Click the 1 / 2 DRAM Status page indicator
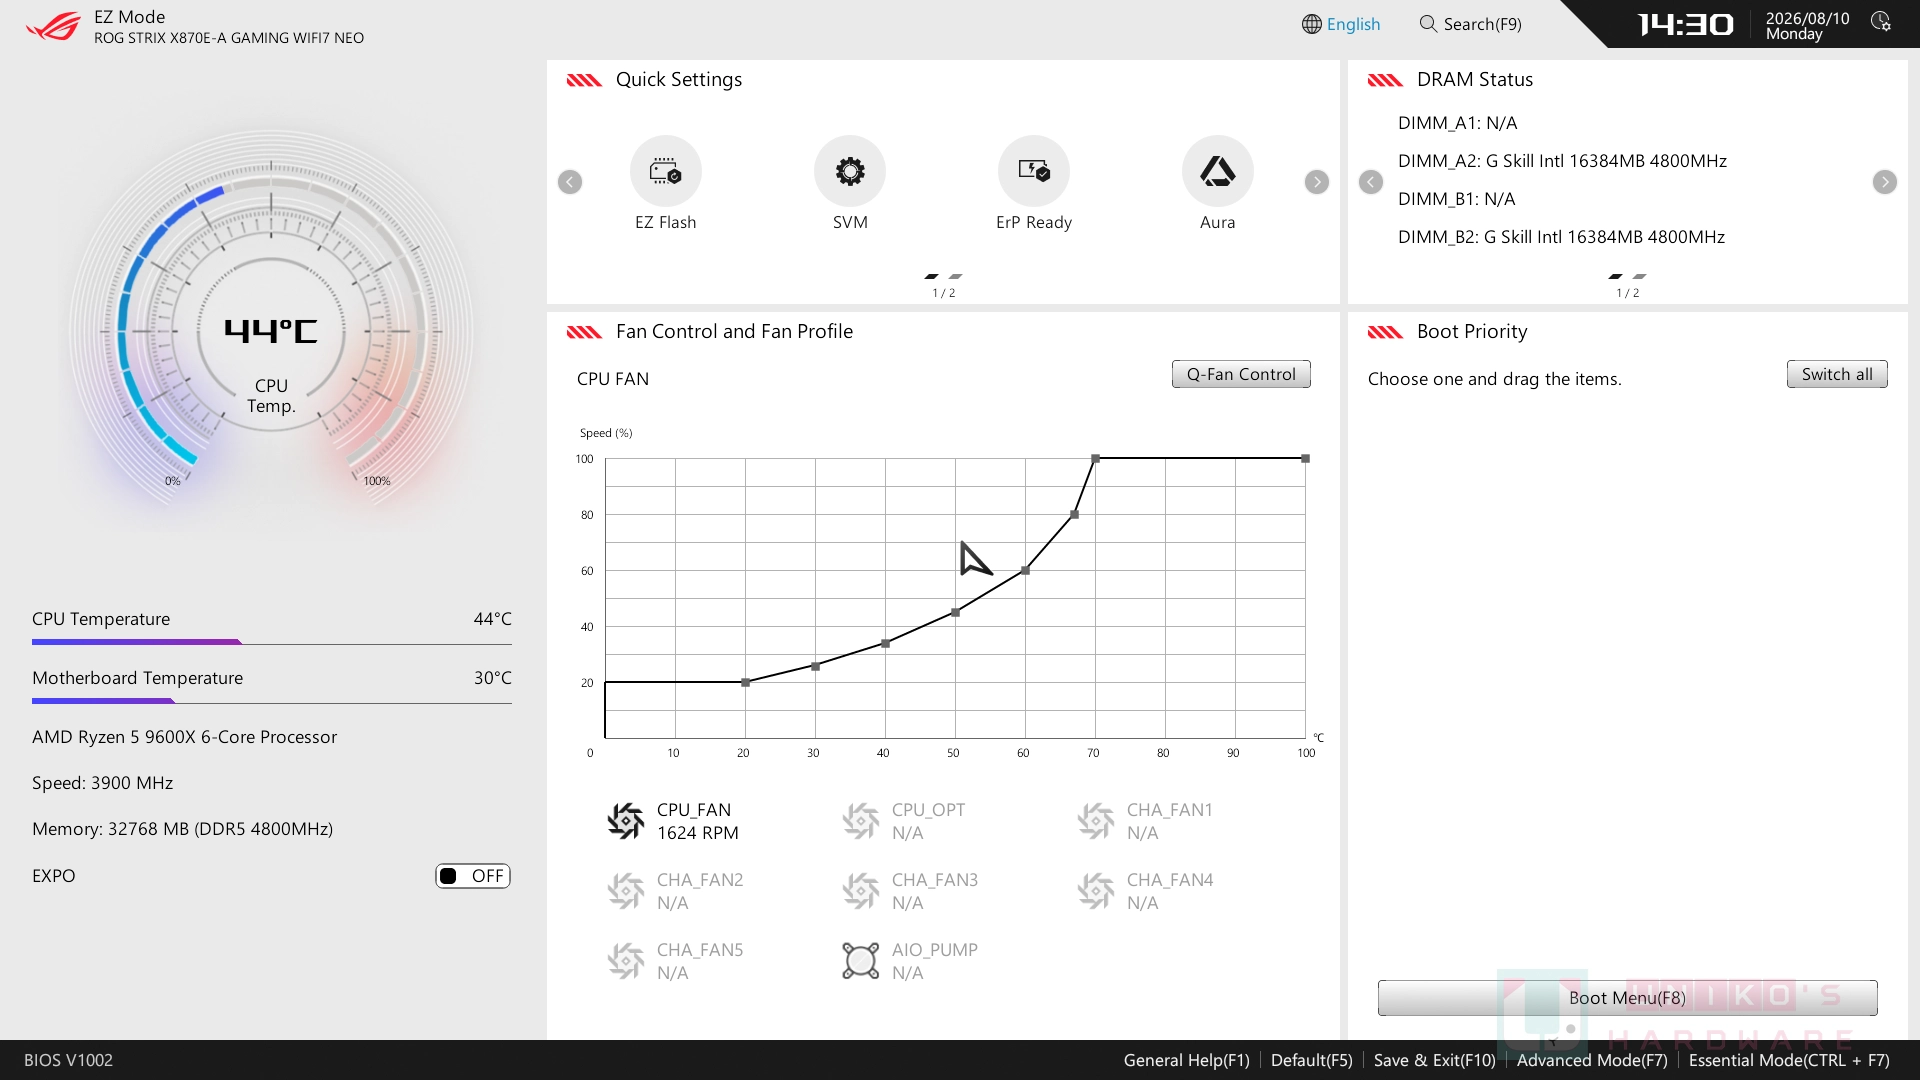 (x=1627, y=293)
